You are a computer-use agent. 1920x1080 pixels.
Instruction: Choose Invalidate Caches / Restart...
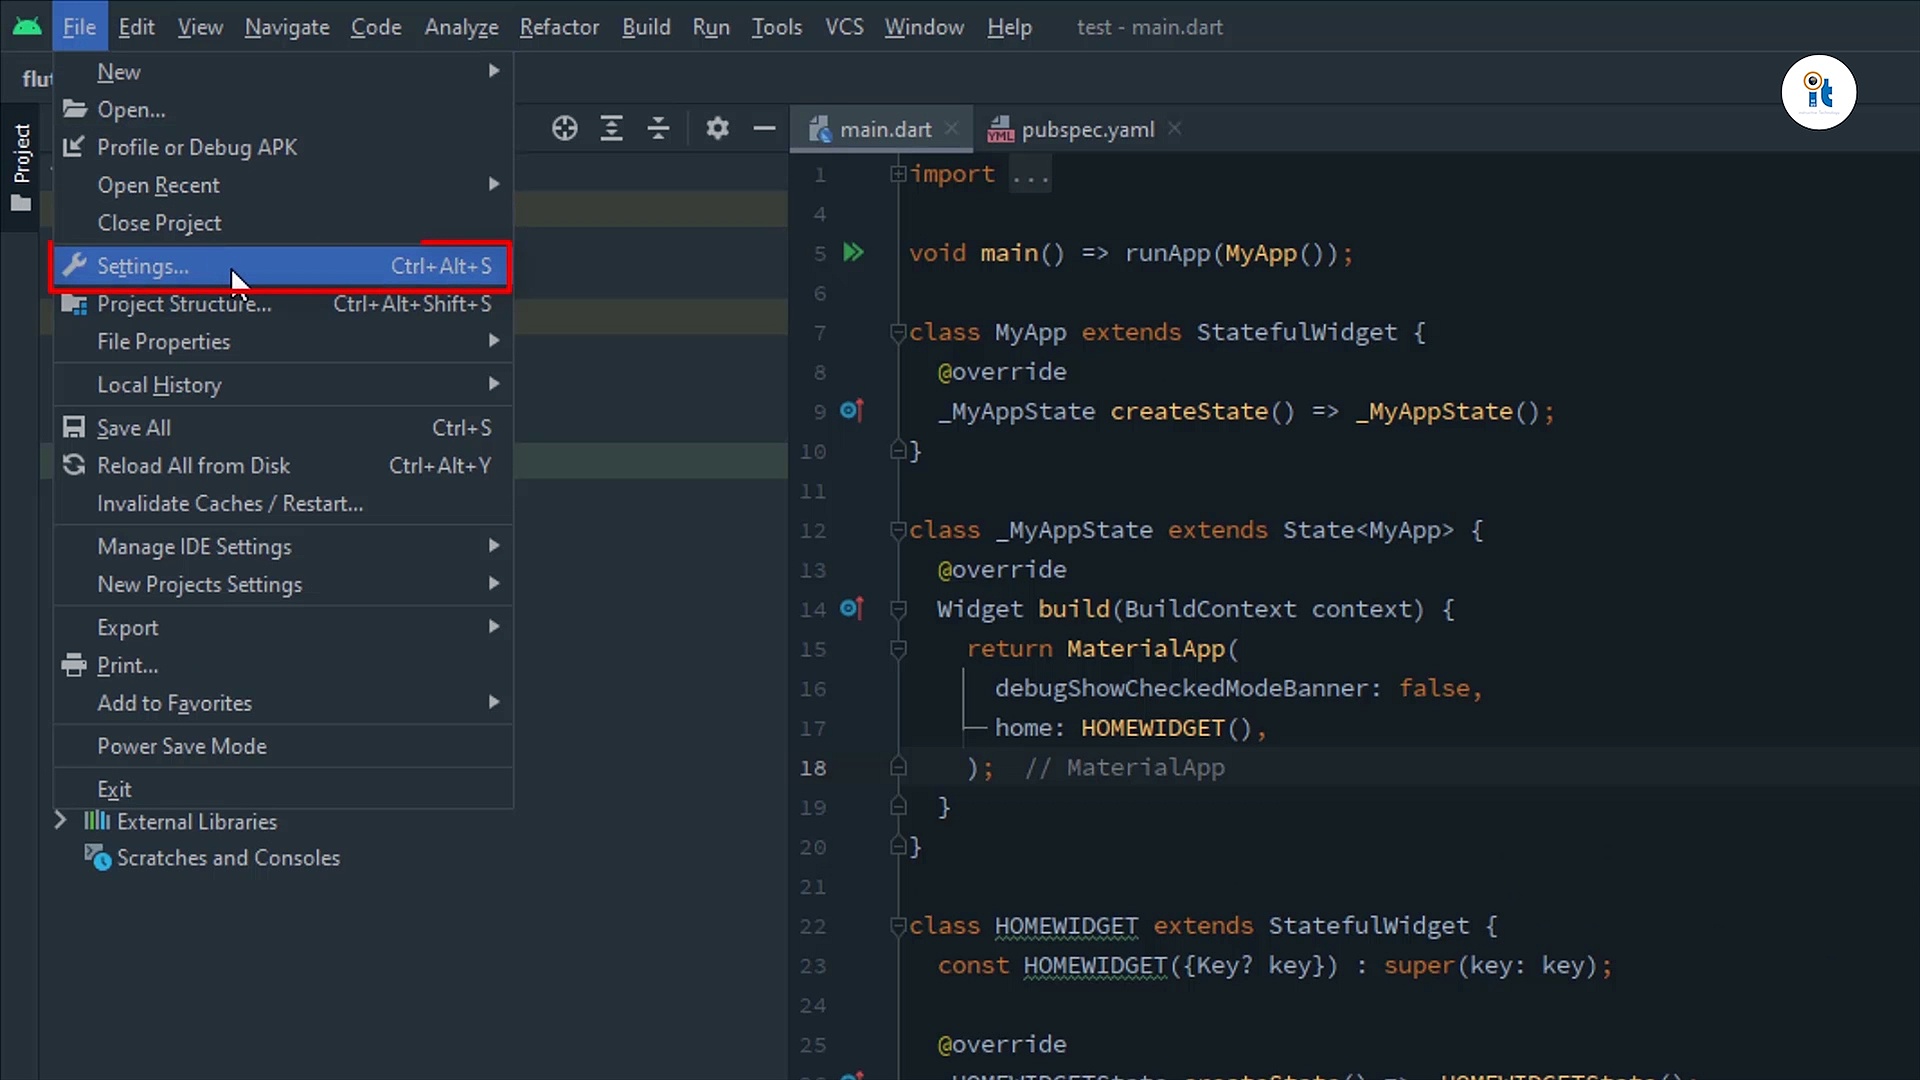(283, 504)
